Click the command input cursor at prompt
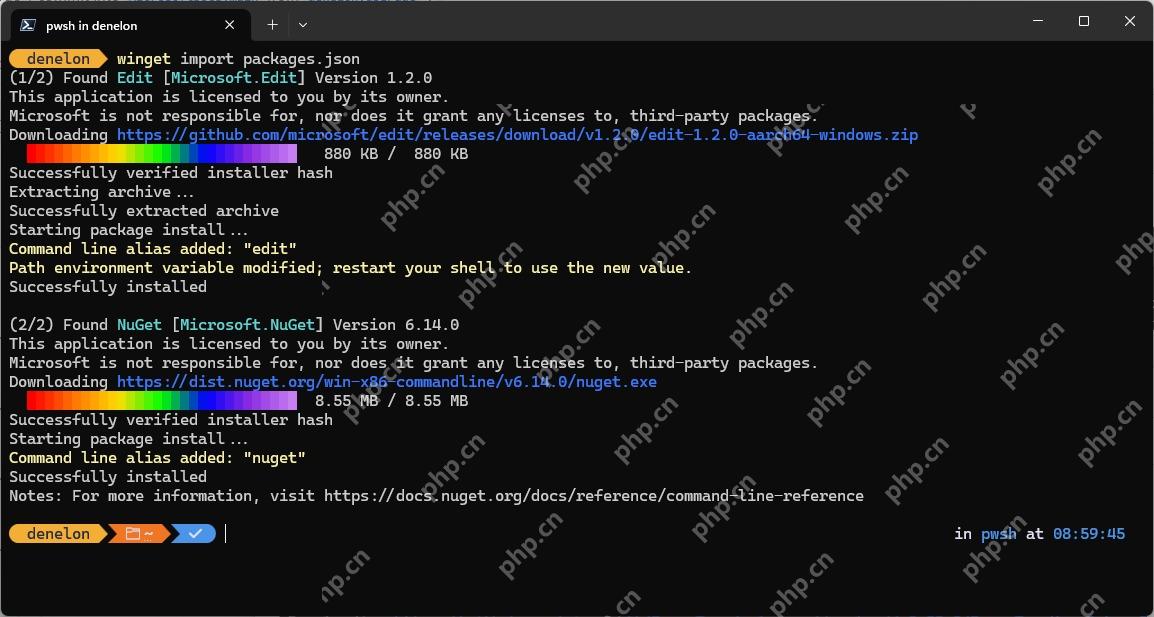 tap(225, 534)
